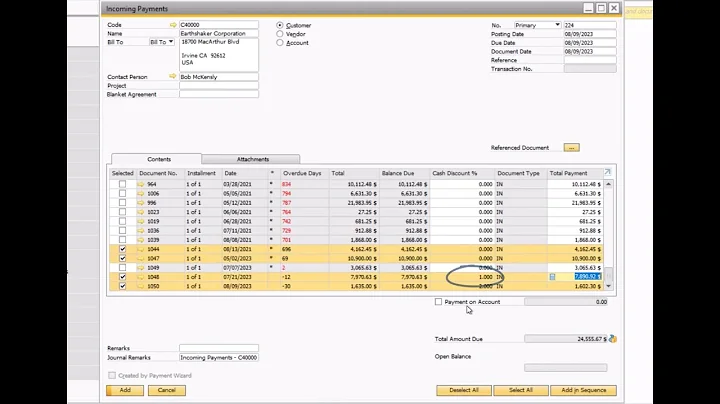Tick the Selected checkbox for document 964
The image size is (720, 404).
[x=122, y=184]
